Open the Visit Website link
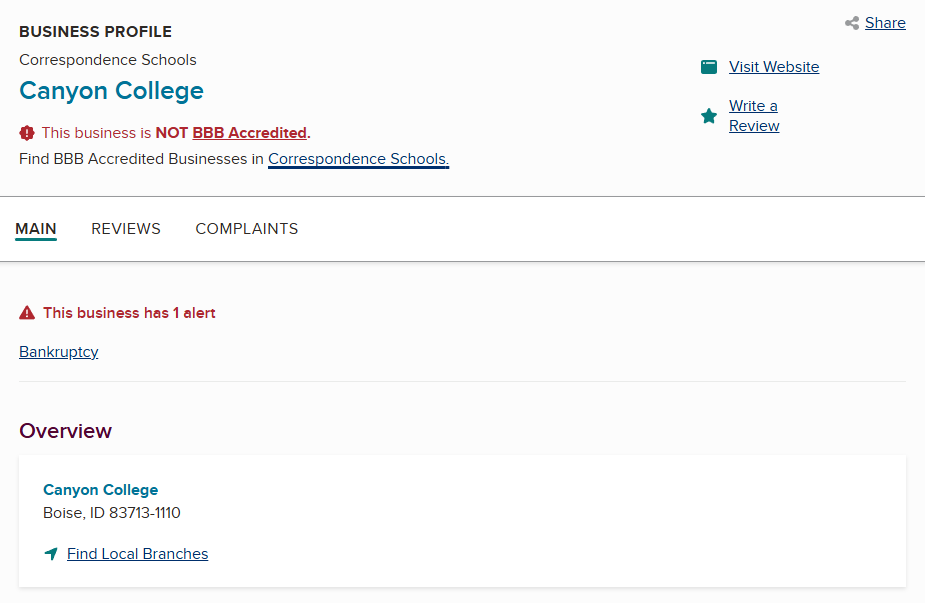 coord(773,67)
